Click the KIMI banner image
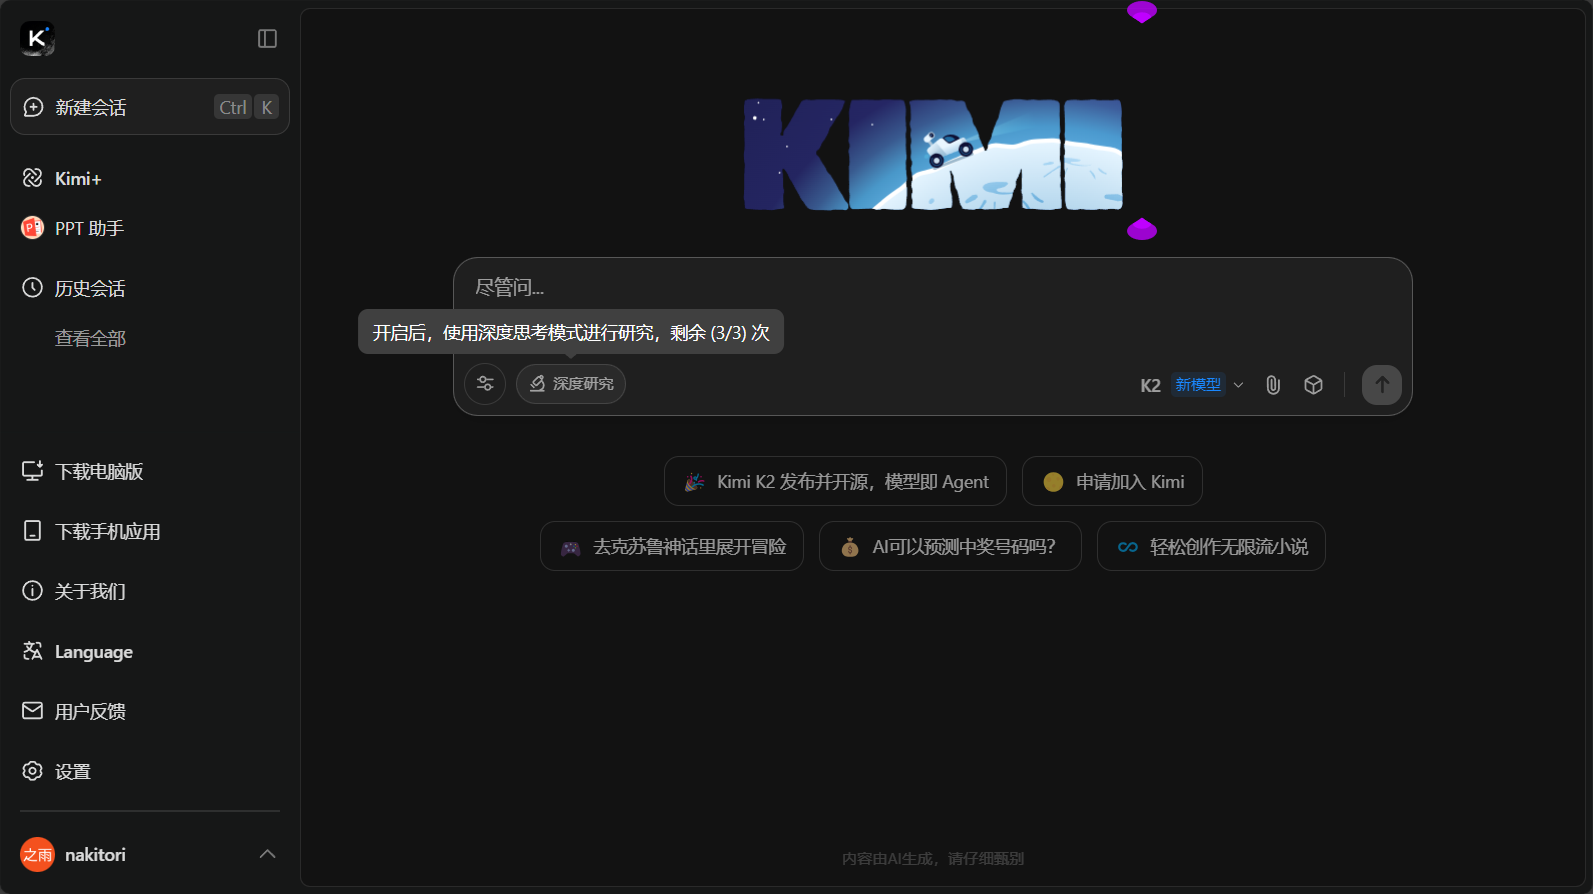 click(933, 154)
